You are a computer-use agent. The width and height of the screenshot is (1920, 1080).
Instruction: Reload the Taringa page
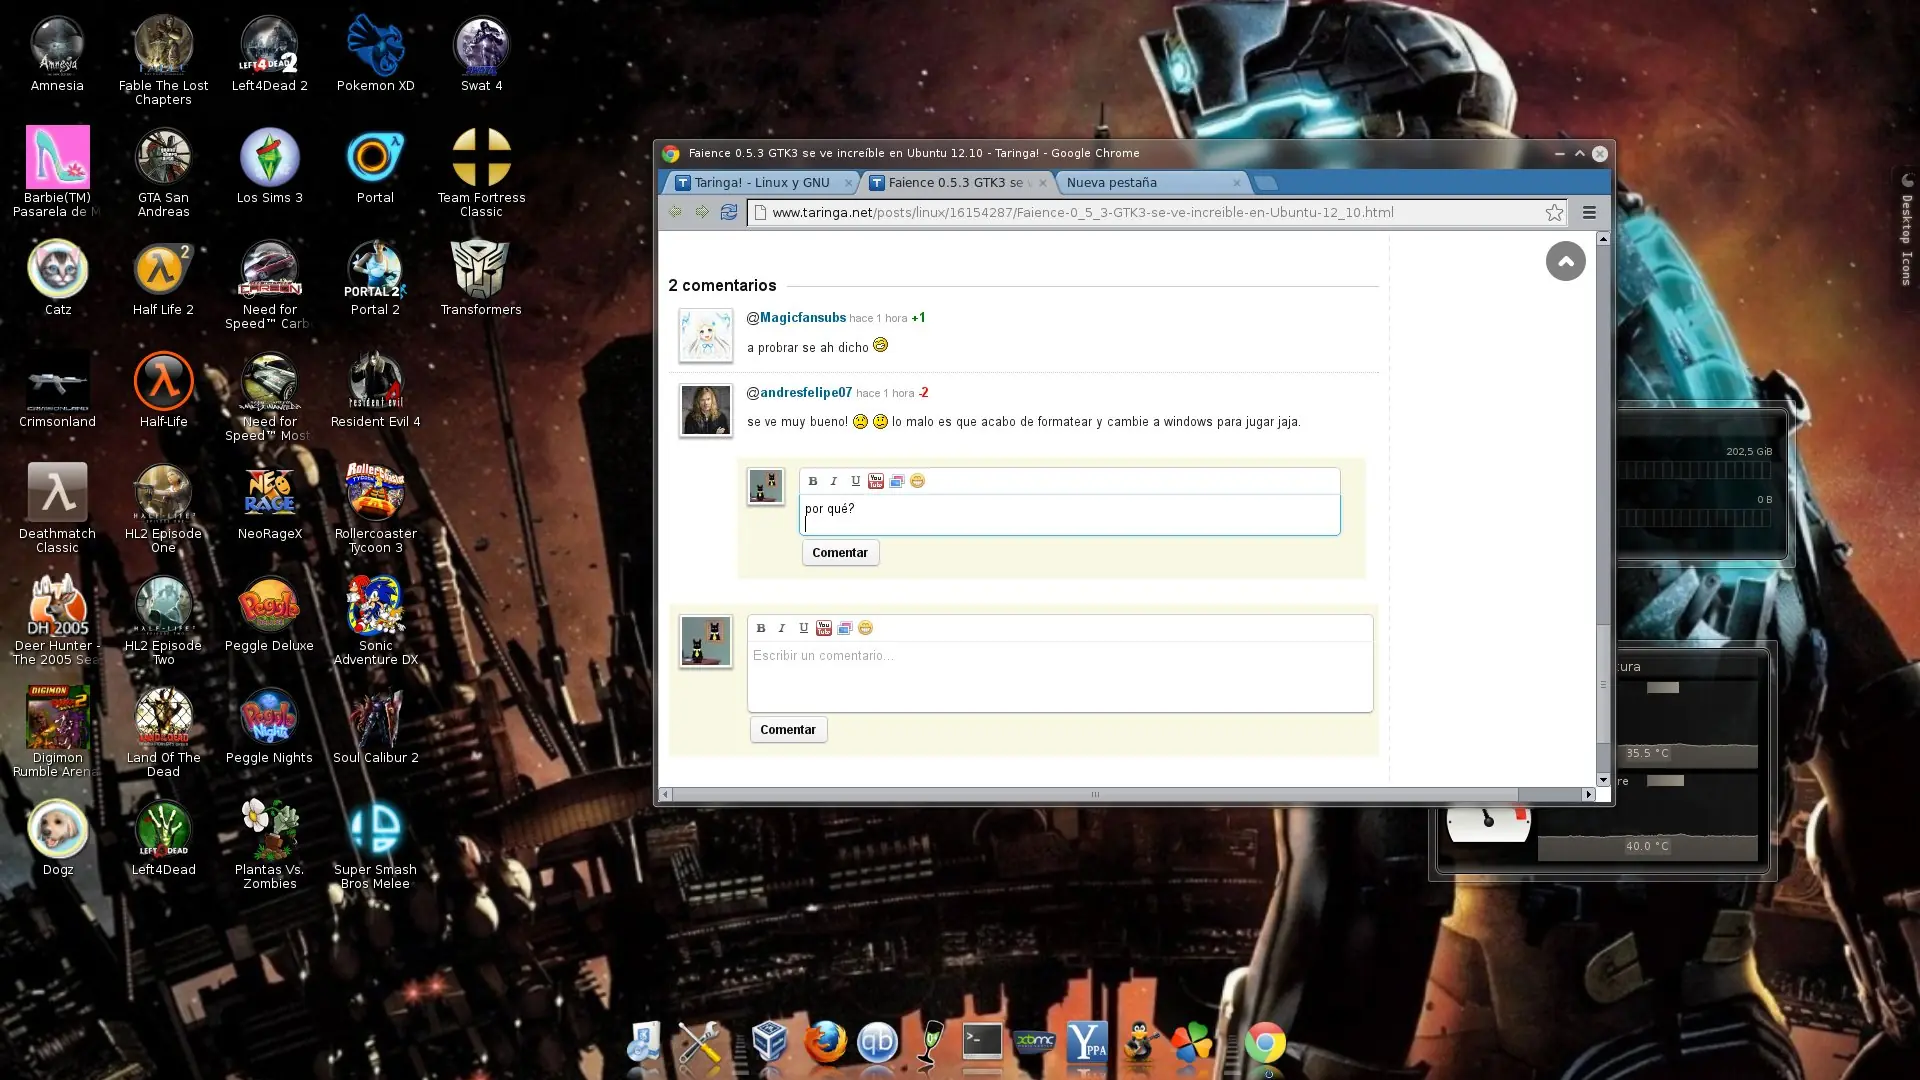[729, 212]
